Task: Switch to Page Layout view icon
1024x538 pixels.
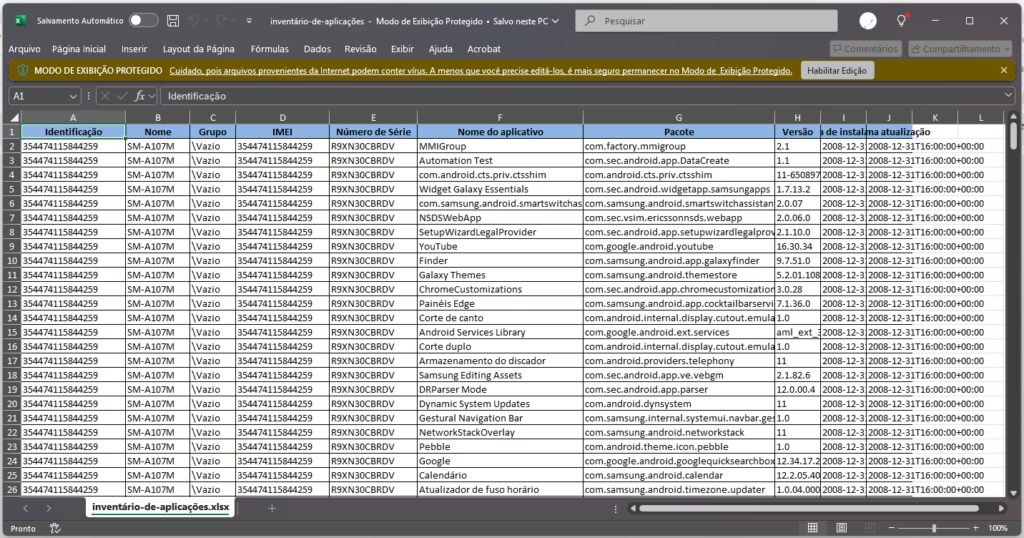Action: pos(841,528)
